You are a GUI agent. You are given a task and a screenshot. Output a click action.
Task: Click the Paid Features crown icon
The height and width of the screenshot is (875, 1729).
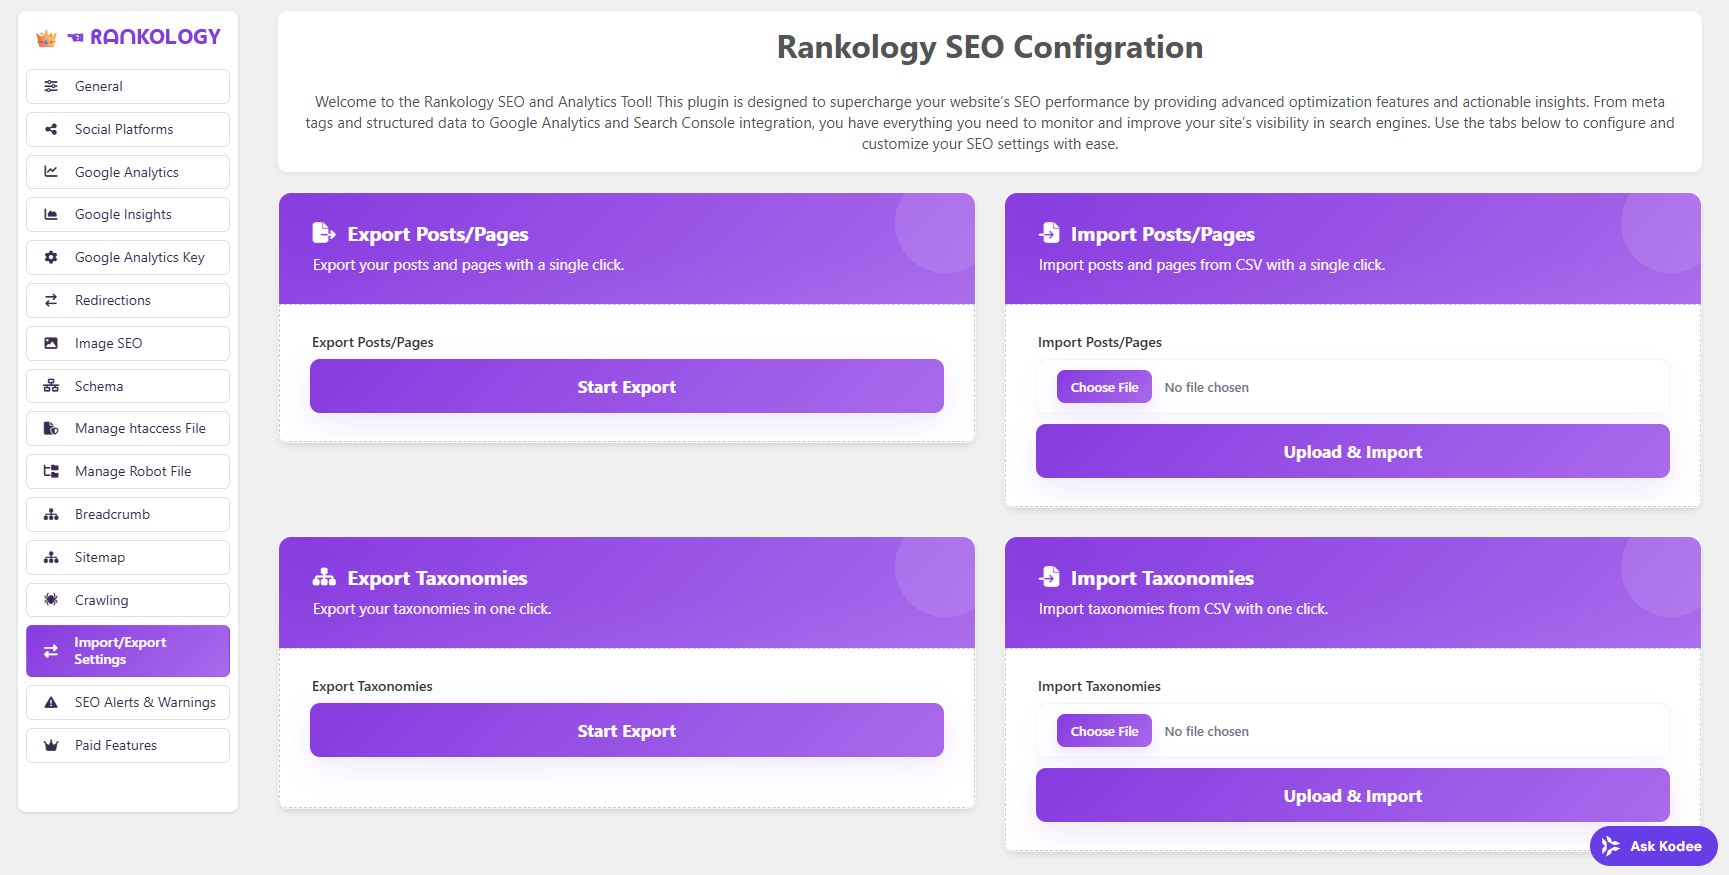pyautogui.click(x=51, y=746)
